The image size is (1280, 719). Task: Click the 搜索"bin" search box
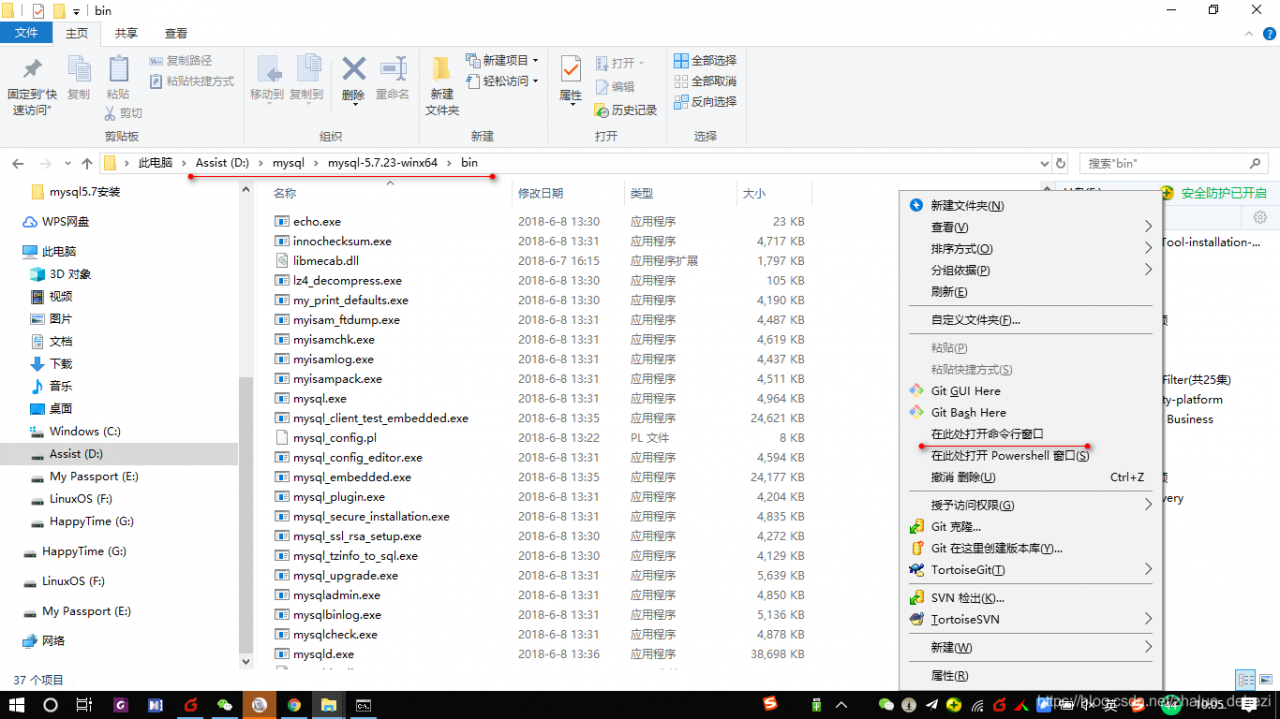click(x=1173, y=163)
